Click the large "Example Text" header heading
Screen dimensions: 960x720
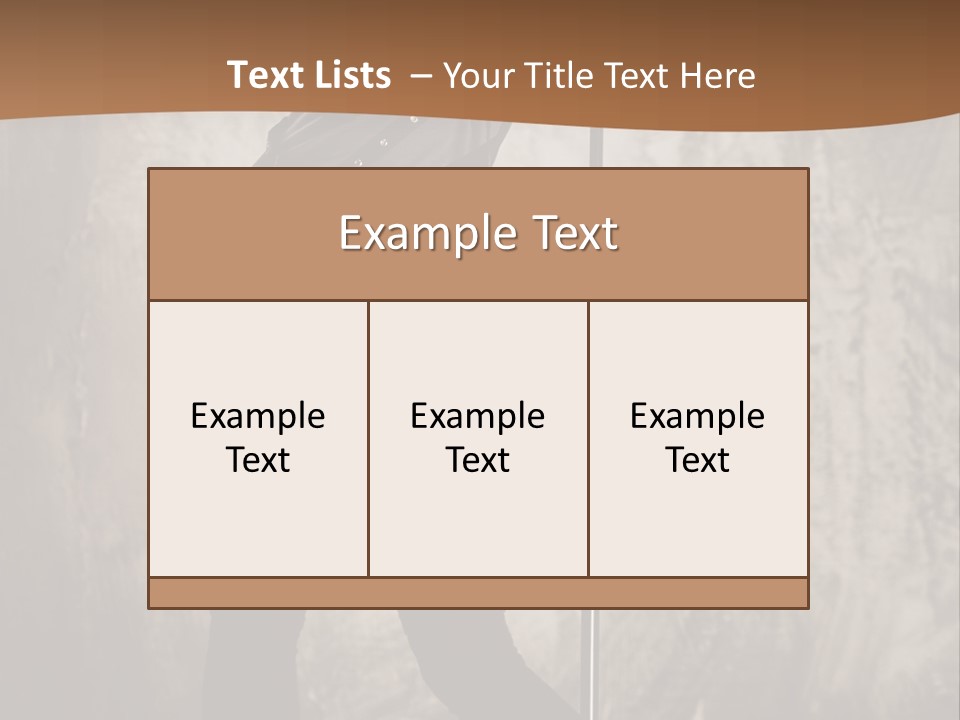click(478, 234)
